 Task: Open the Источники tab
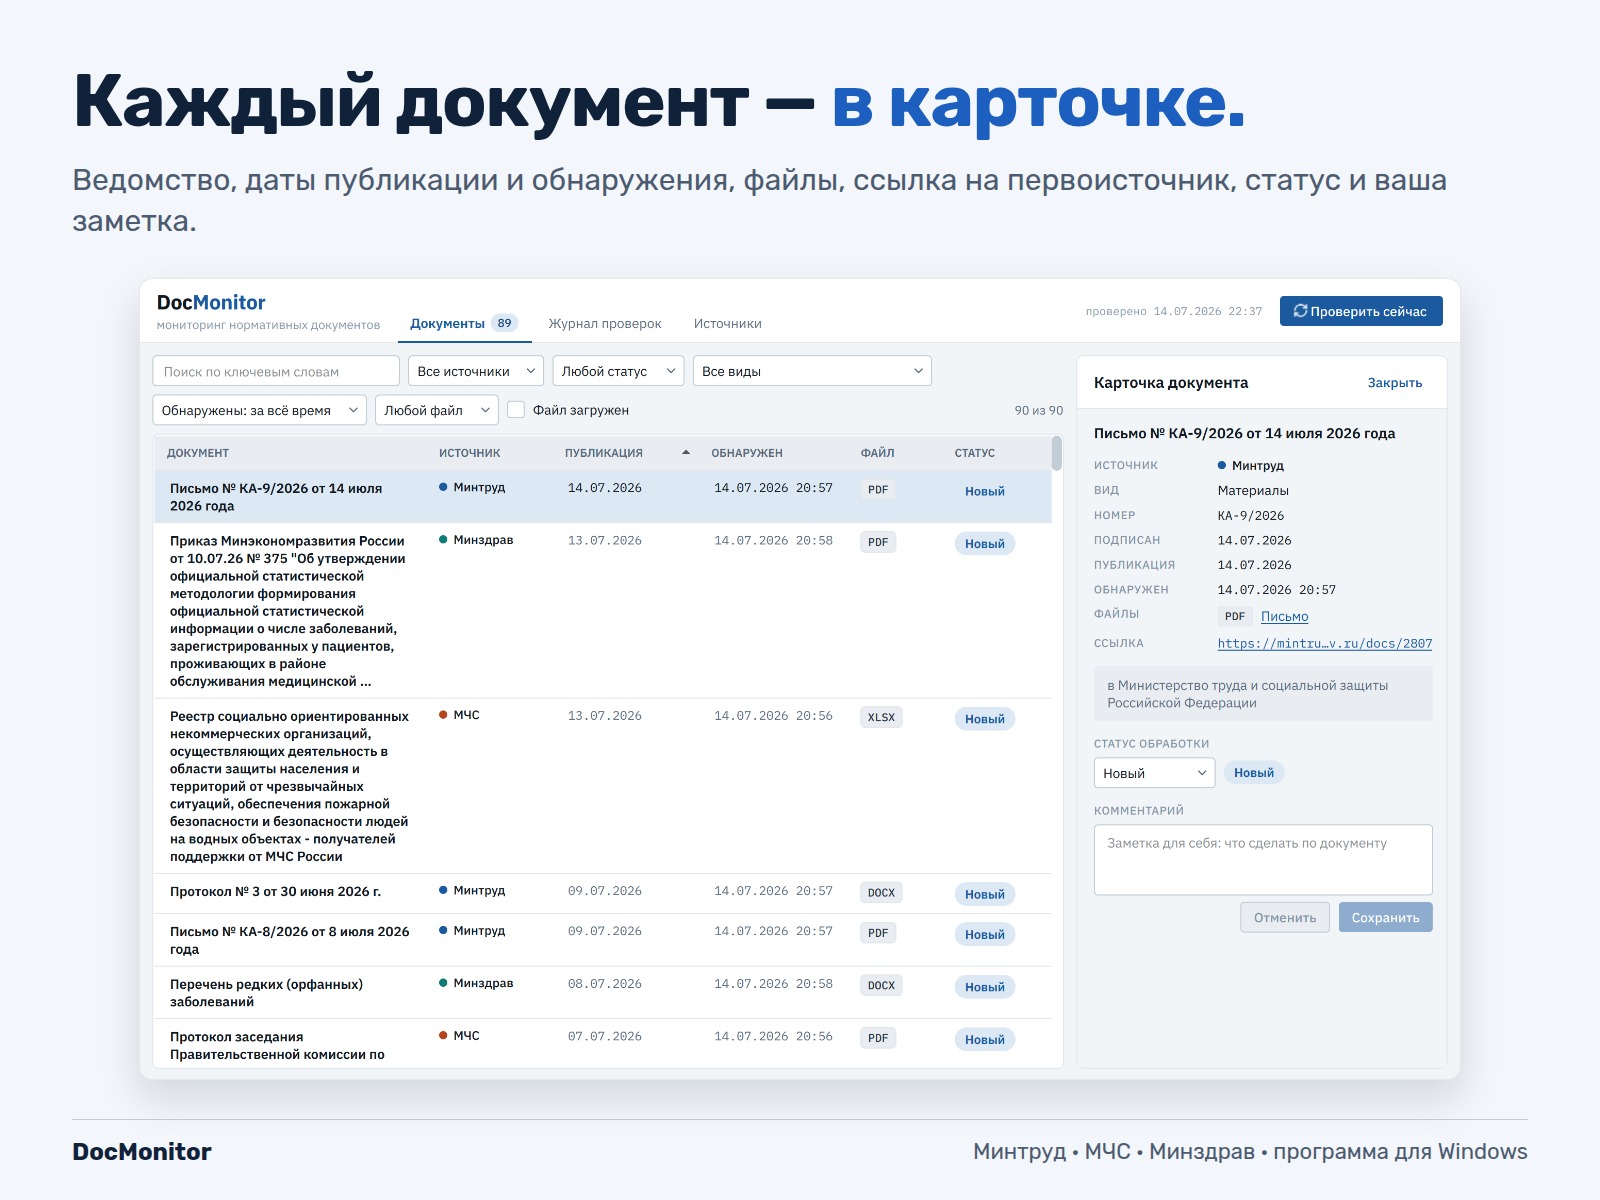click(x=728, y=324)
